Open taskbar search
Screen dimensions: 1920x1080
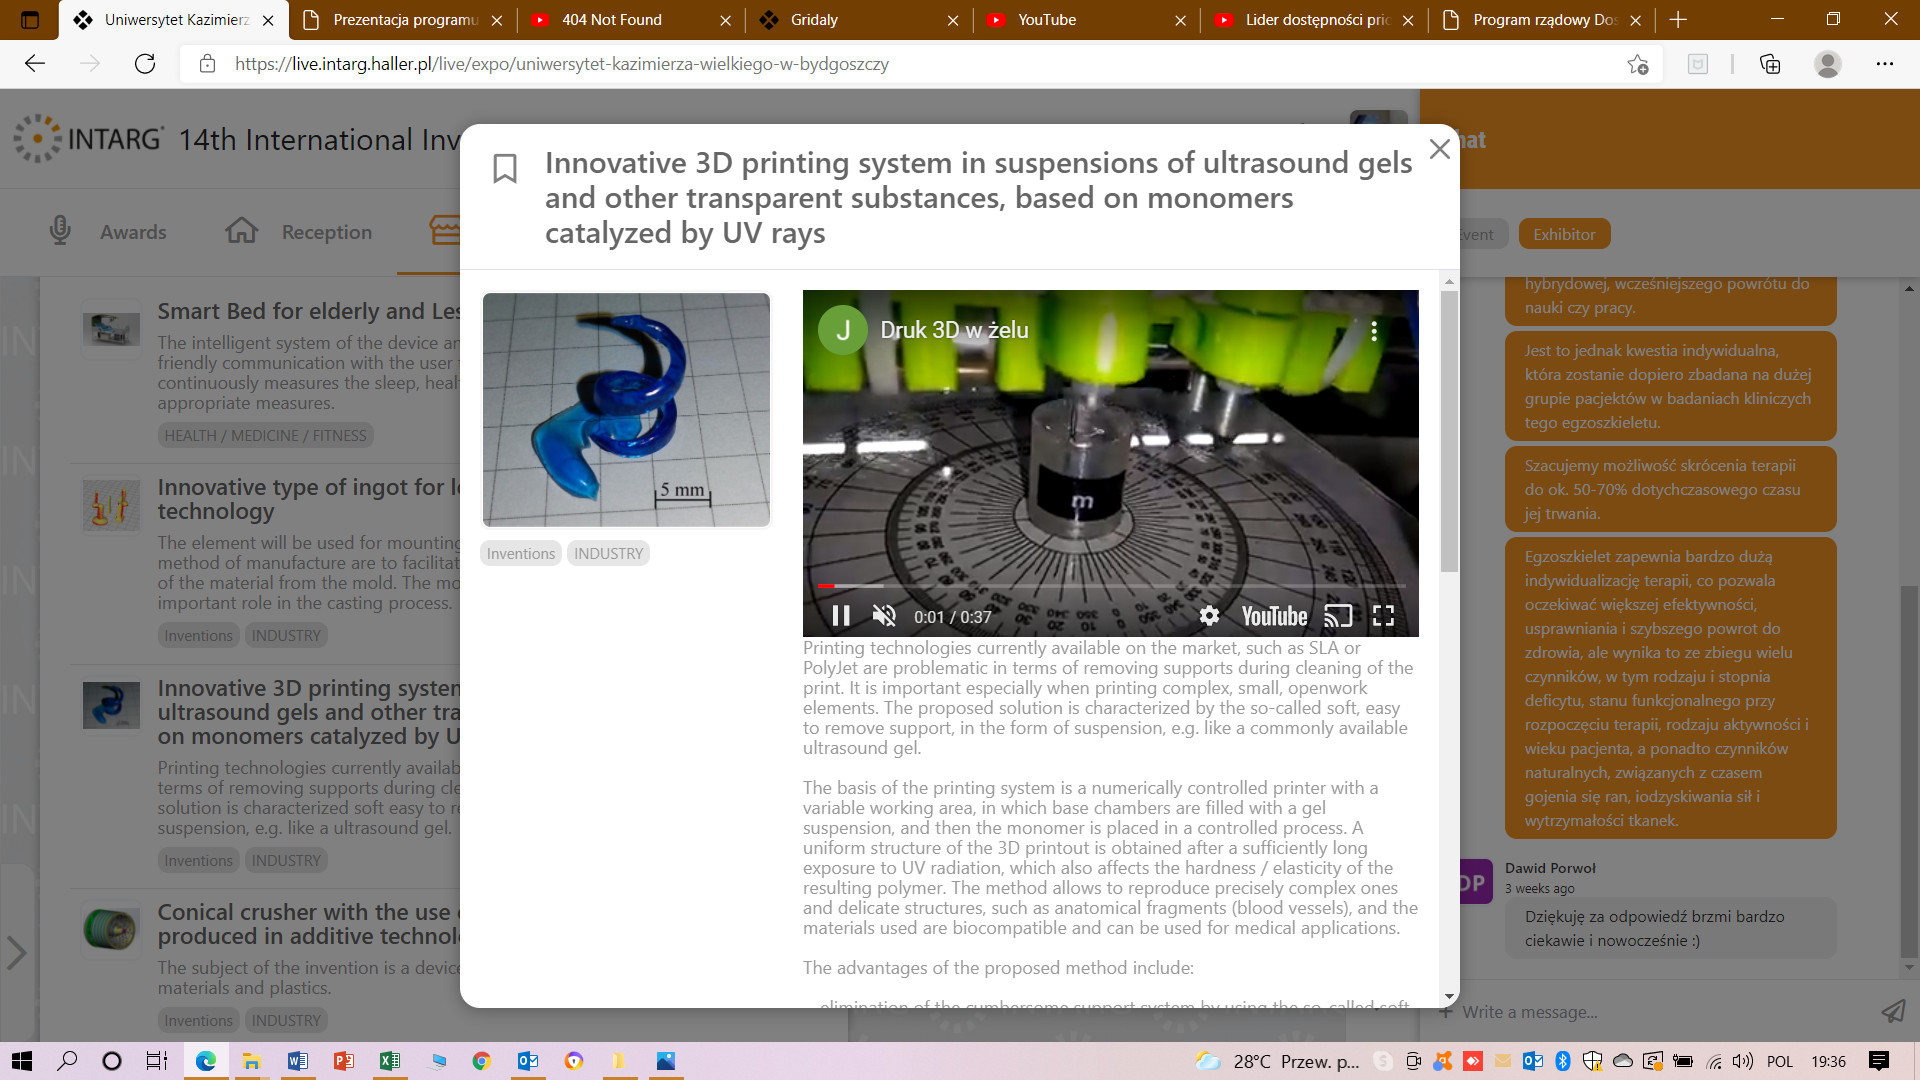tap(67, 1061)
